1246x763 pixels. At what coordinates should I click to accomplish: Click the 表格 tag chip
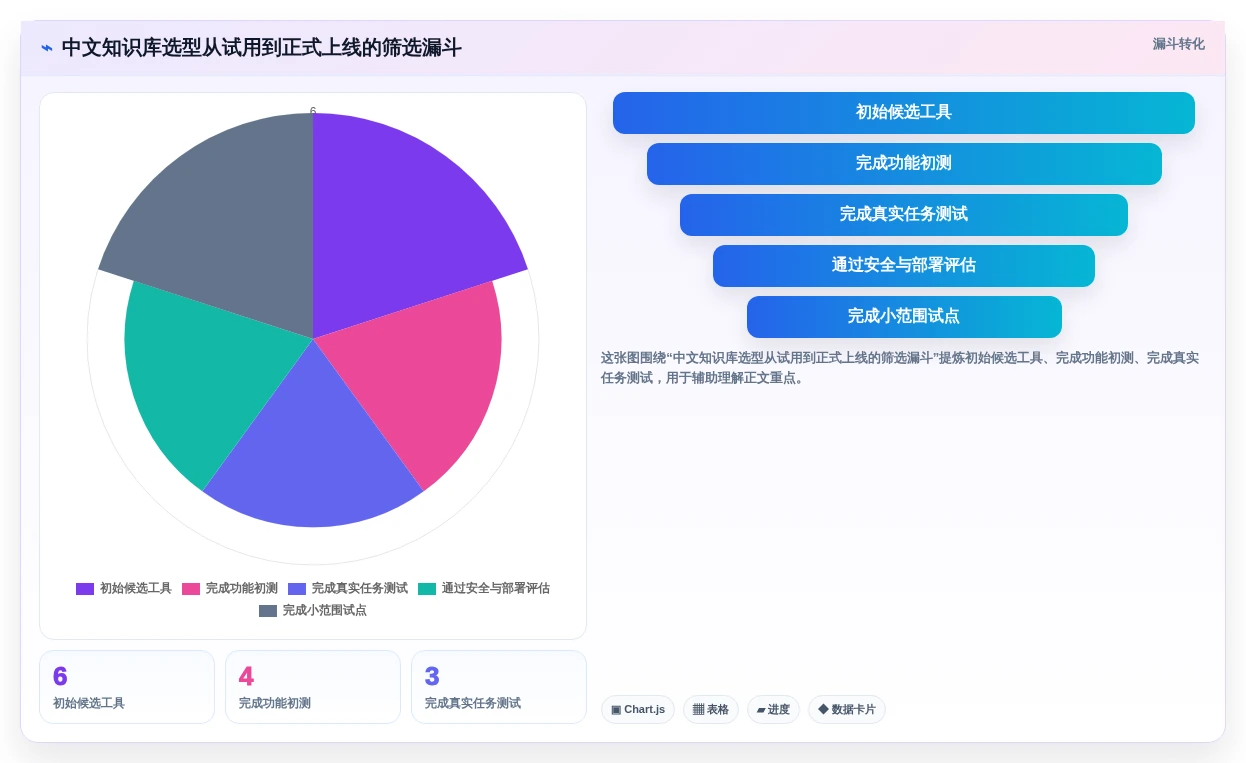[711, 710]
